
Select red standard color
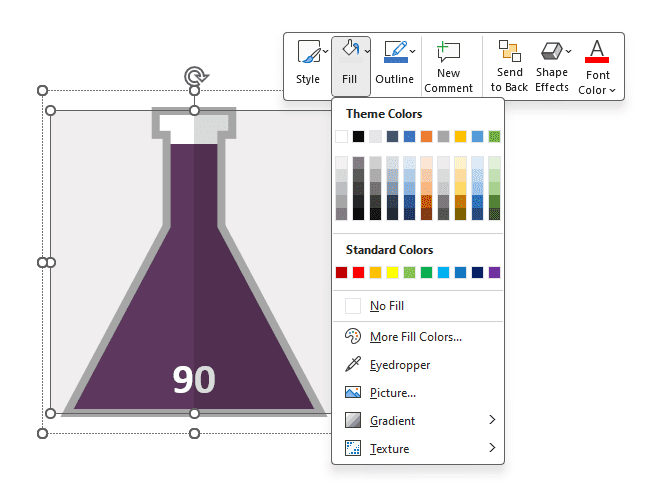(x=358, y=273)
